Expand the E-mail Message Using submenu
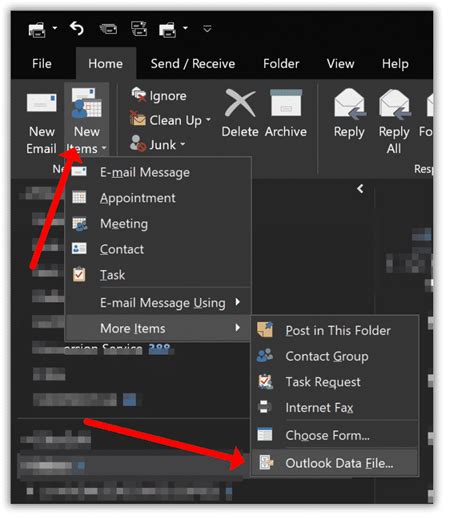The image size is (474, 528). coord(158,302)
